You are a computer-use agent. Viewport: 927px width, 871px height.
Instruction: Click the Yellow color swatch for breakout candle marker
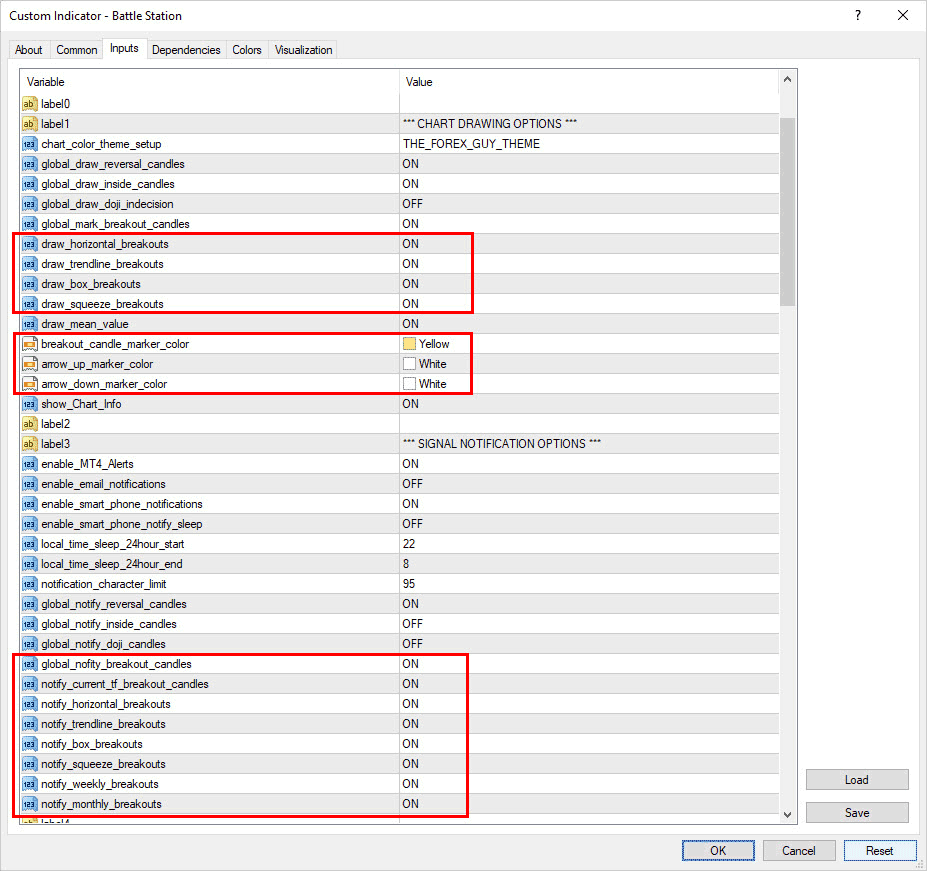(x=409, y=344)
